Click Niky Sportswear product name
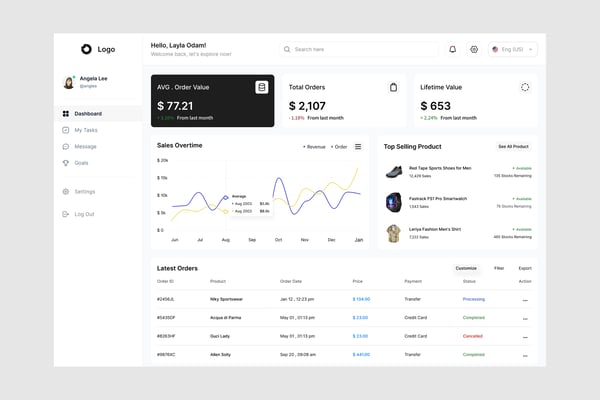Image resolution: width=600 pixels, height=400 pixels. click(x=227, y=299)
